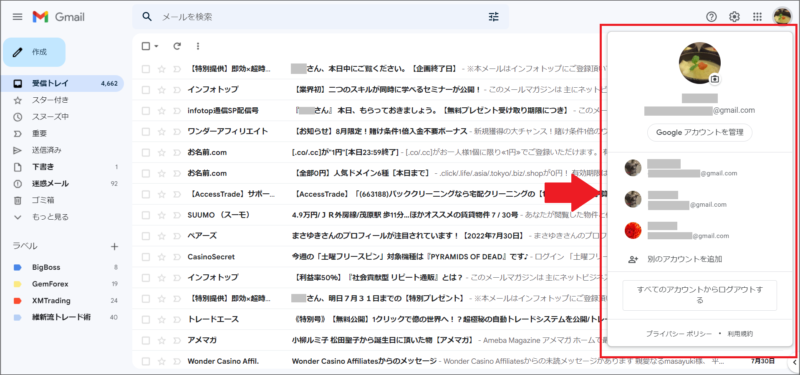Open the 受信トレイ folder
The height and width of the screenshot is (375, 800).
pyautogui.click(x=62, y=83)
